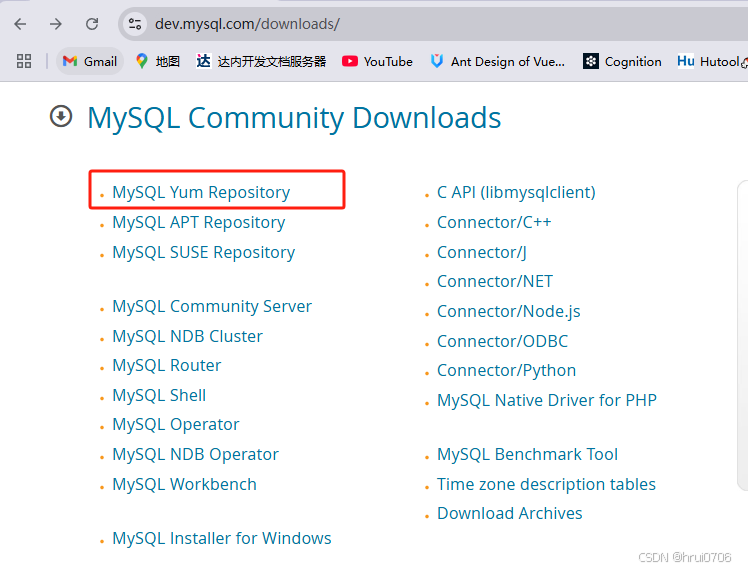Open the YouTube bookmark

(377, 62)
